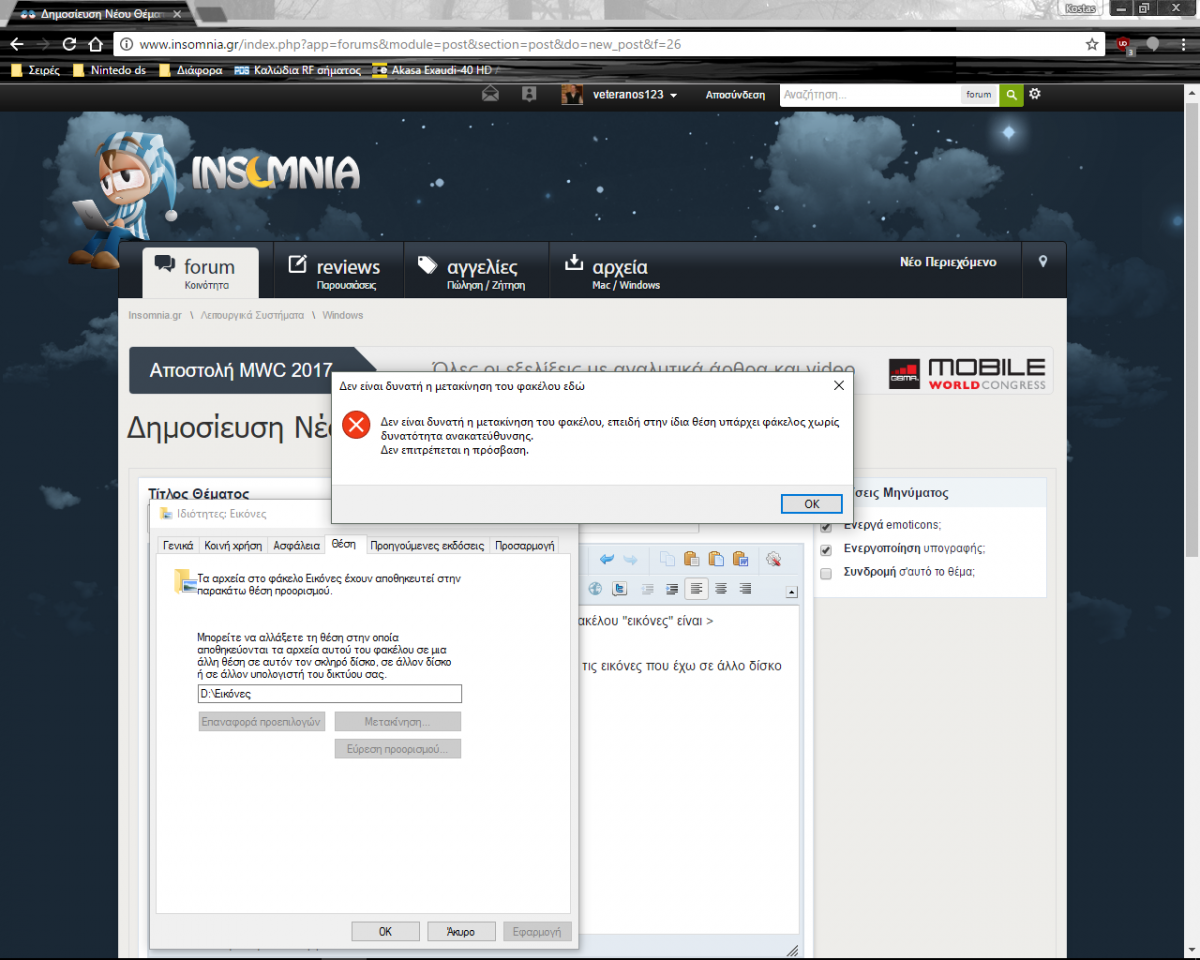Toggle the Ενεργά emoticons checkbox
1200x960 pixels.
[826, 526]
